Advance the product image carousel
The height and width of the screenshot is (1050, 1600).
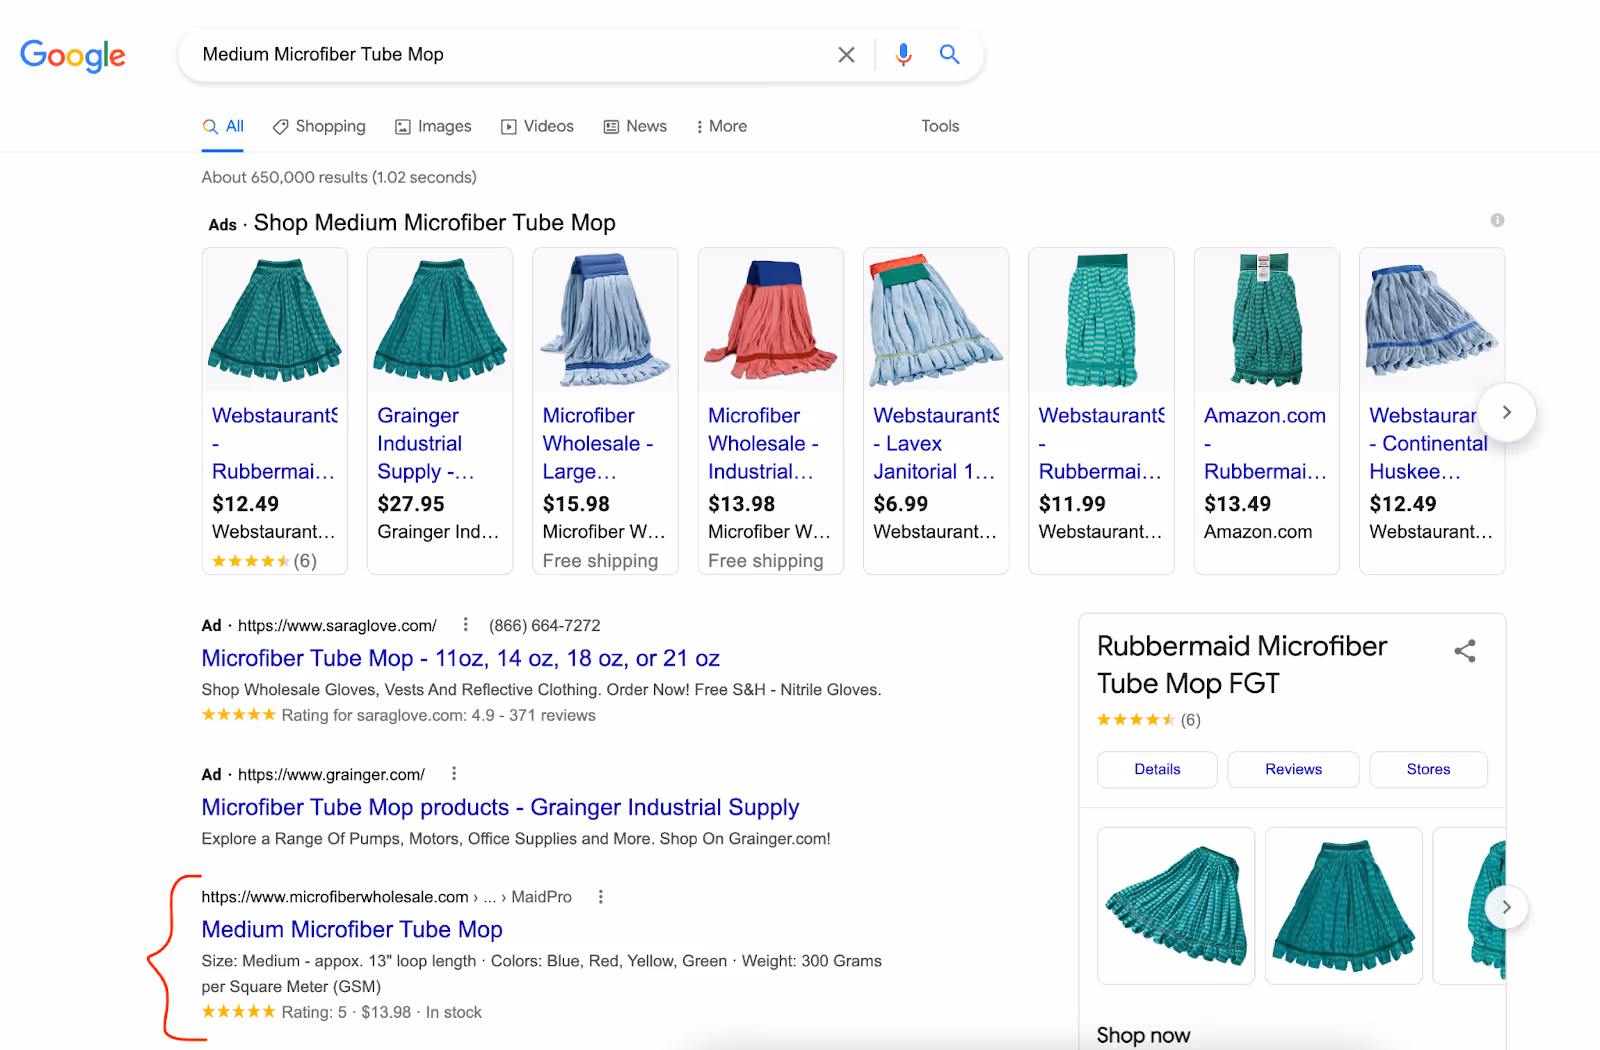[x=1506, y=907]
